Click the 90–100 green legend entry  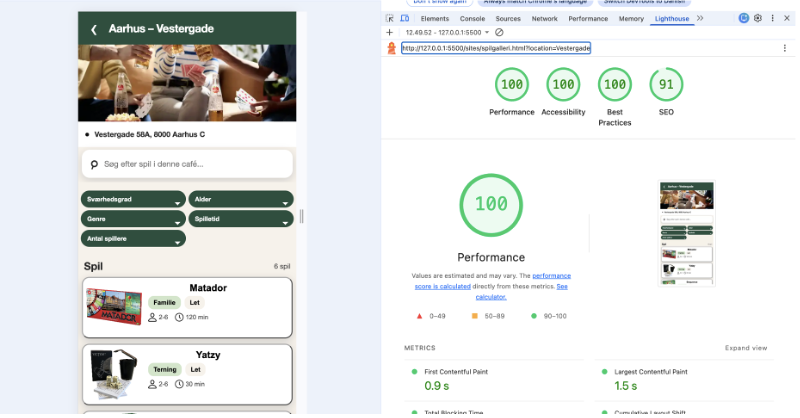tap(548, 316)
